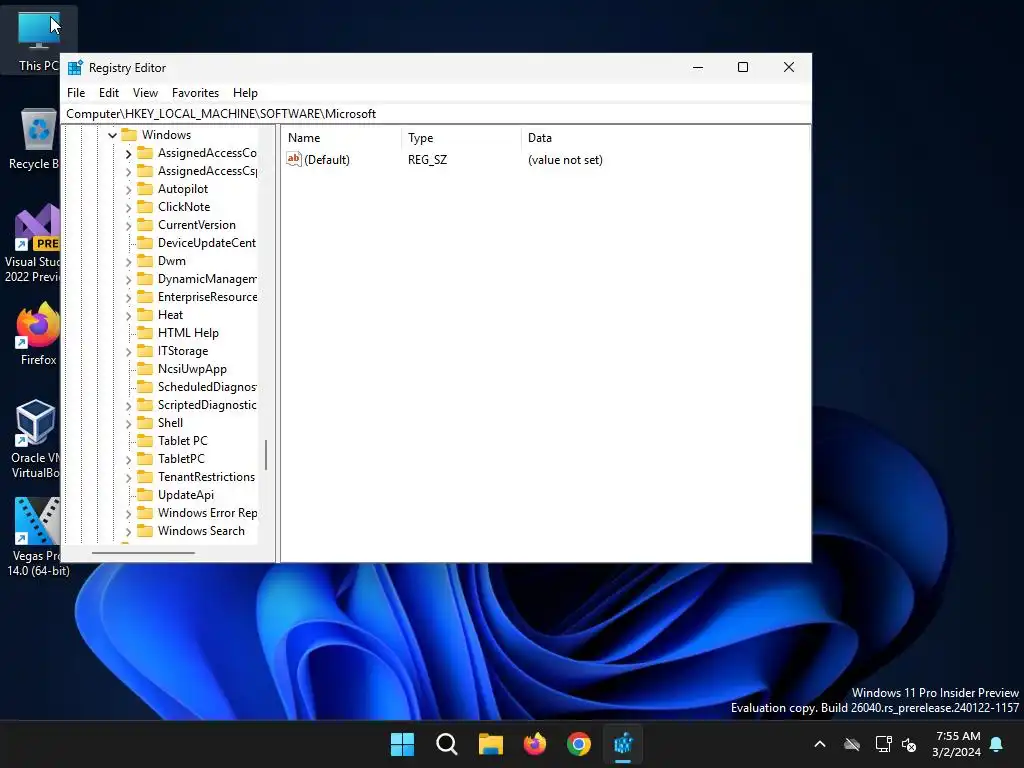Expand the TabletPC key chevron
Viewport: 1024px width, 768px height.
click(x=128, y=459)
